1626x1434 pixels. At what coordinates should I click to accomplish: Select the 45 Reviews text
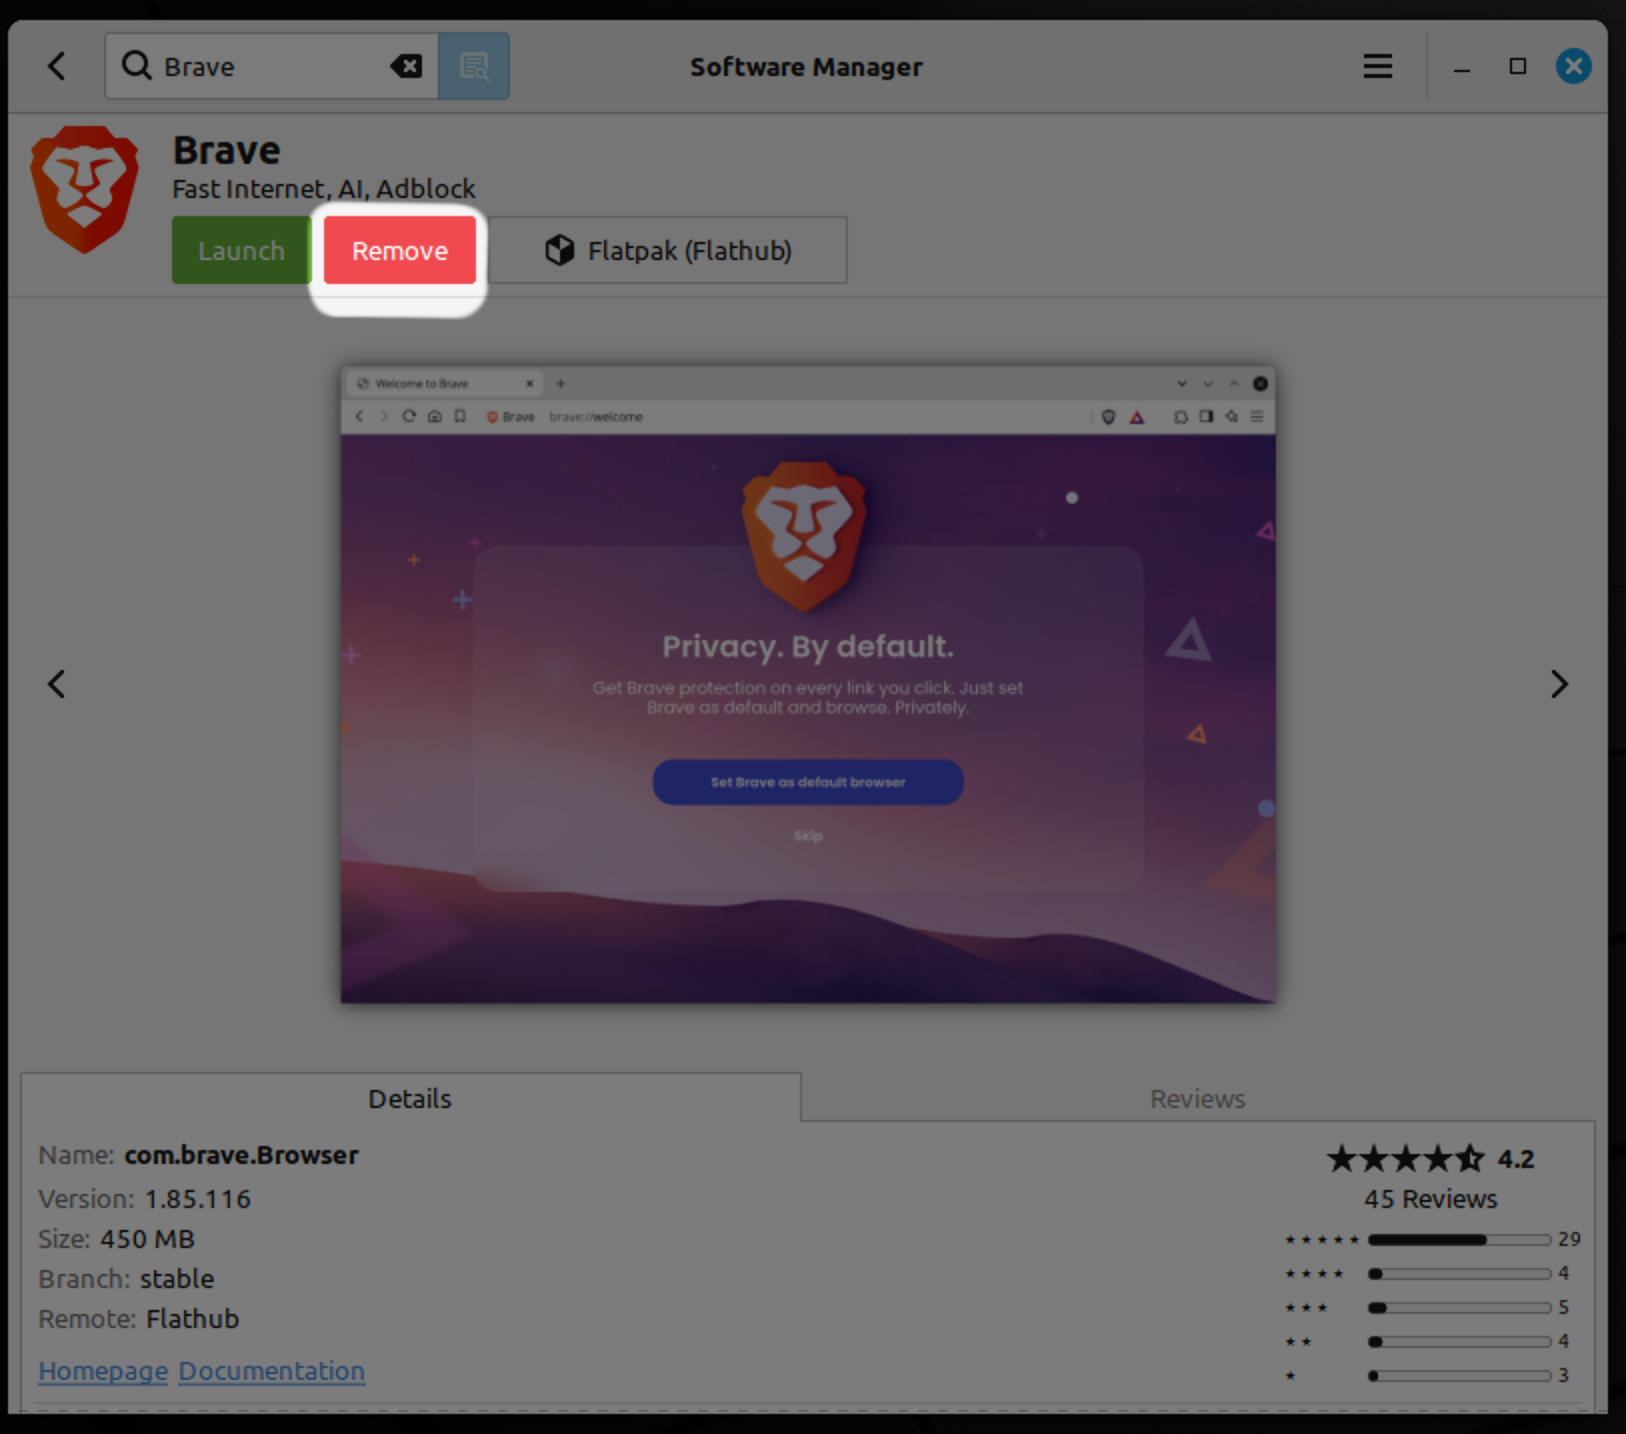click(1430, 1199)
